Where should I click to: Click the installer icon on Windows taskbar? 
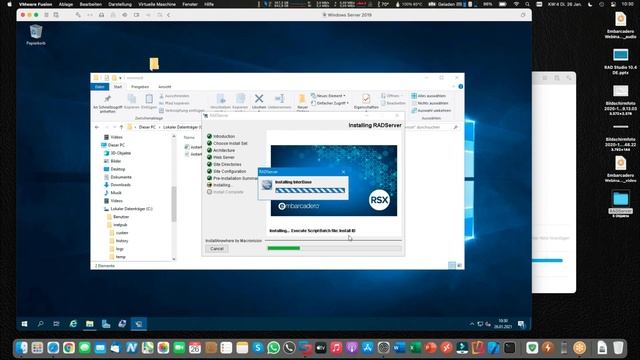[139, 324]
